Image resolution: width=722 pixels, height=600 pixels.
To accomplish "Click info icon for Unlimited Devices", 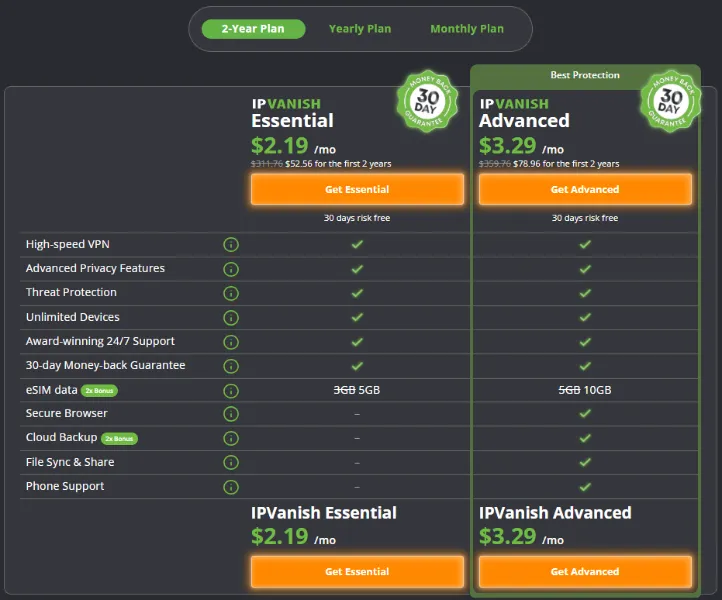I will tap(231, 317).
